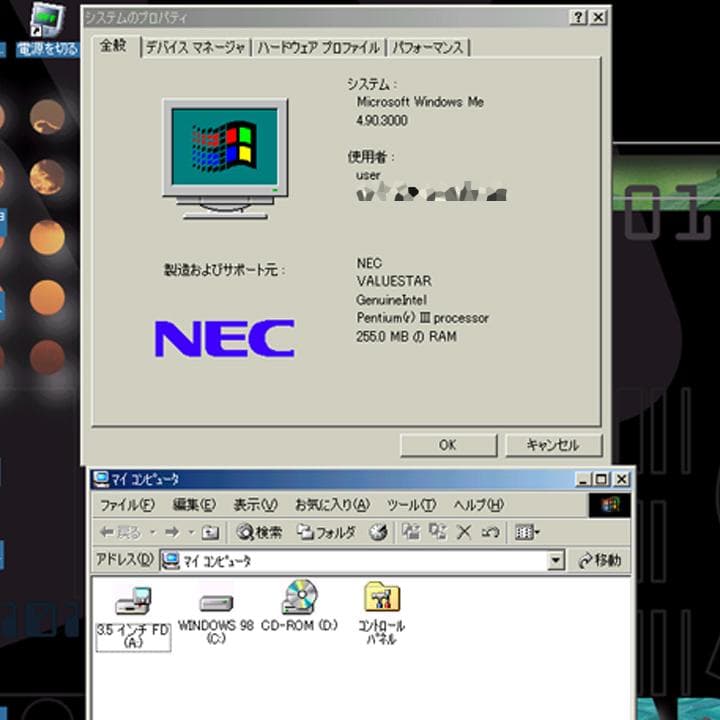Click the Pentium III processor text
Image resolution: width=720 pixels, height=720 pixels.
pos(422,318)
